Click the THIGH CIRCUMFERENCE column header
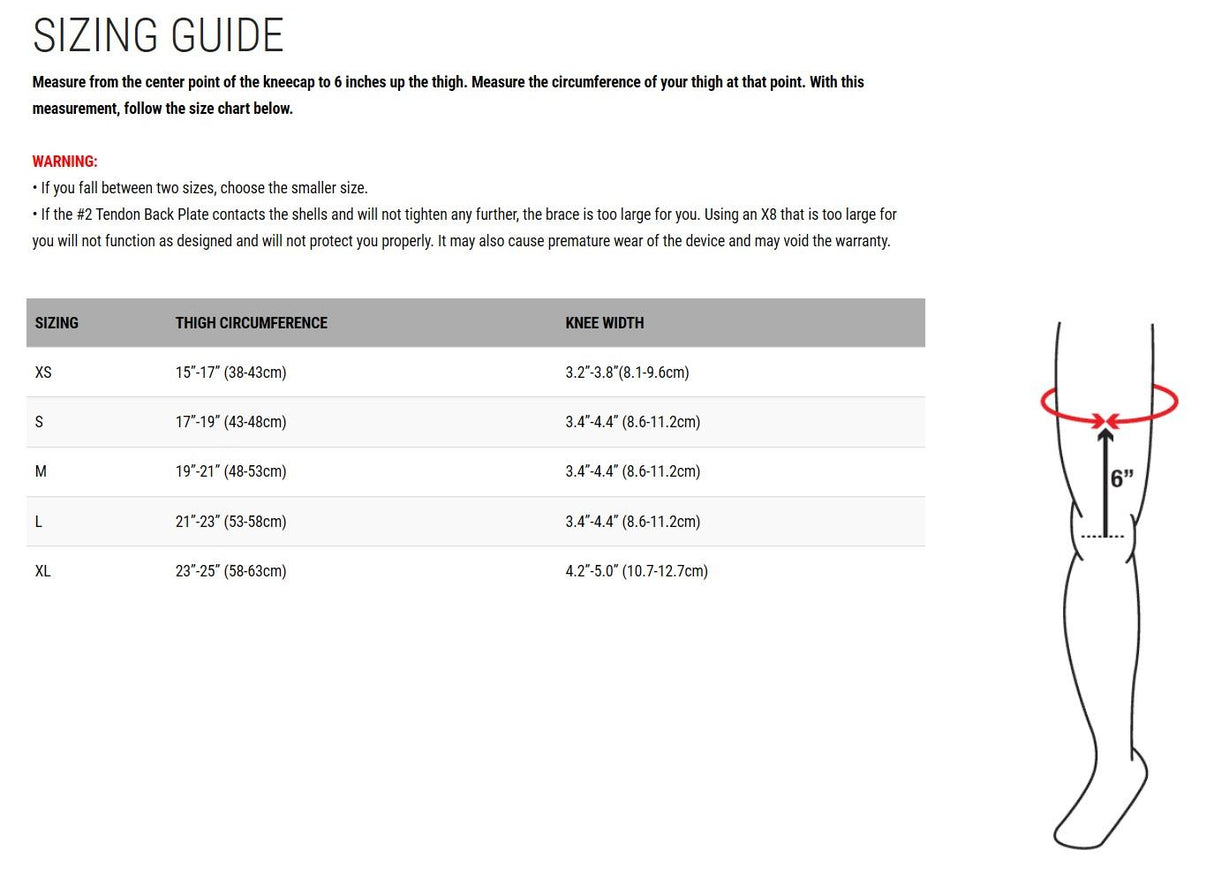The width and height of the screenshot is (1214, 873). (x=251, y=323)
